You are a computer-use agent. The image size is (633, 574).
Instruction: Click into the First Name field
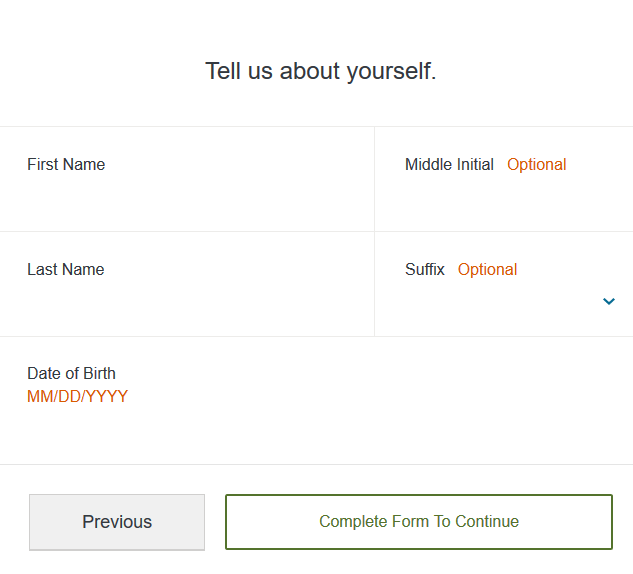point(187,179)
